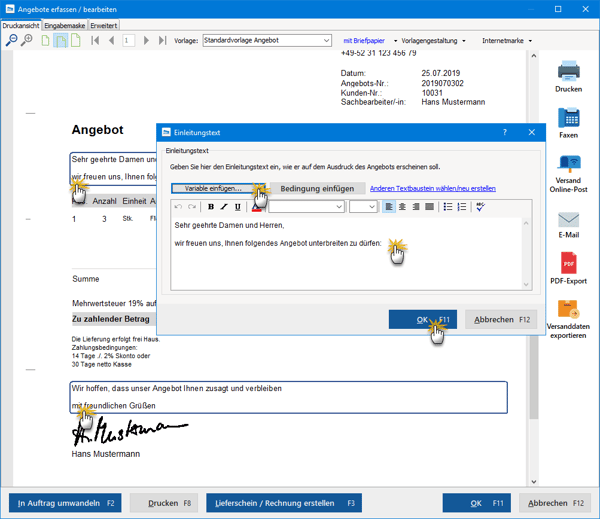
Task: Click Anderen Textbaustein wählen/neu erstellen link
Action: pyautogui.click(x=432, y=188)
